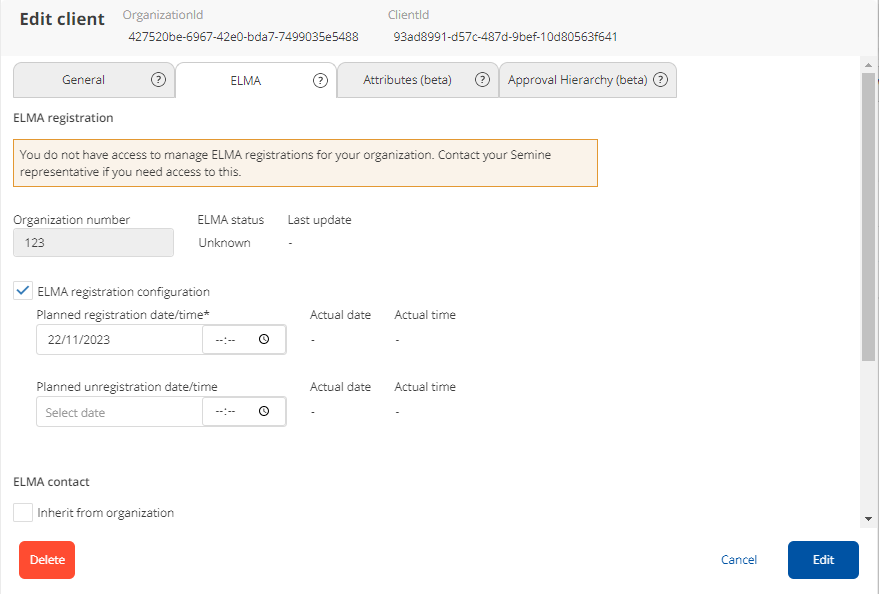Click the Organization number field
The image size is (879, 594).
[x=93, y=243]
